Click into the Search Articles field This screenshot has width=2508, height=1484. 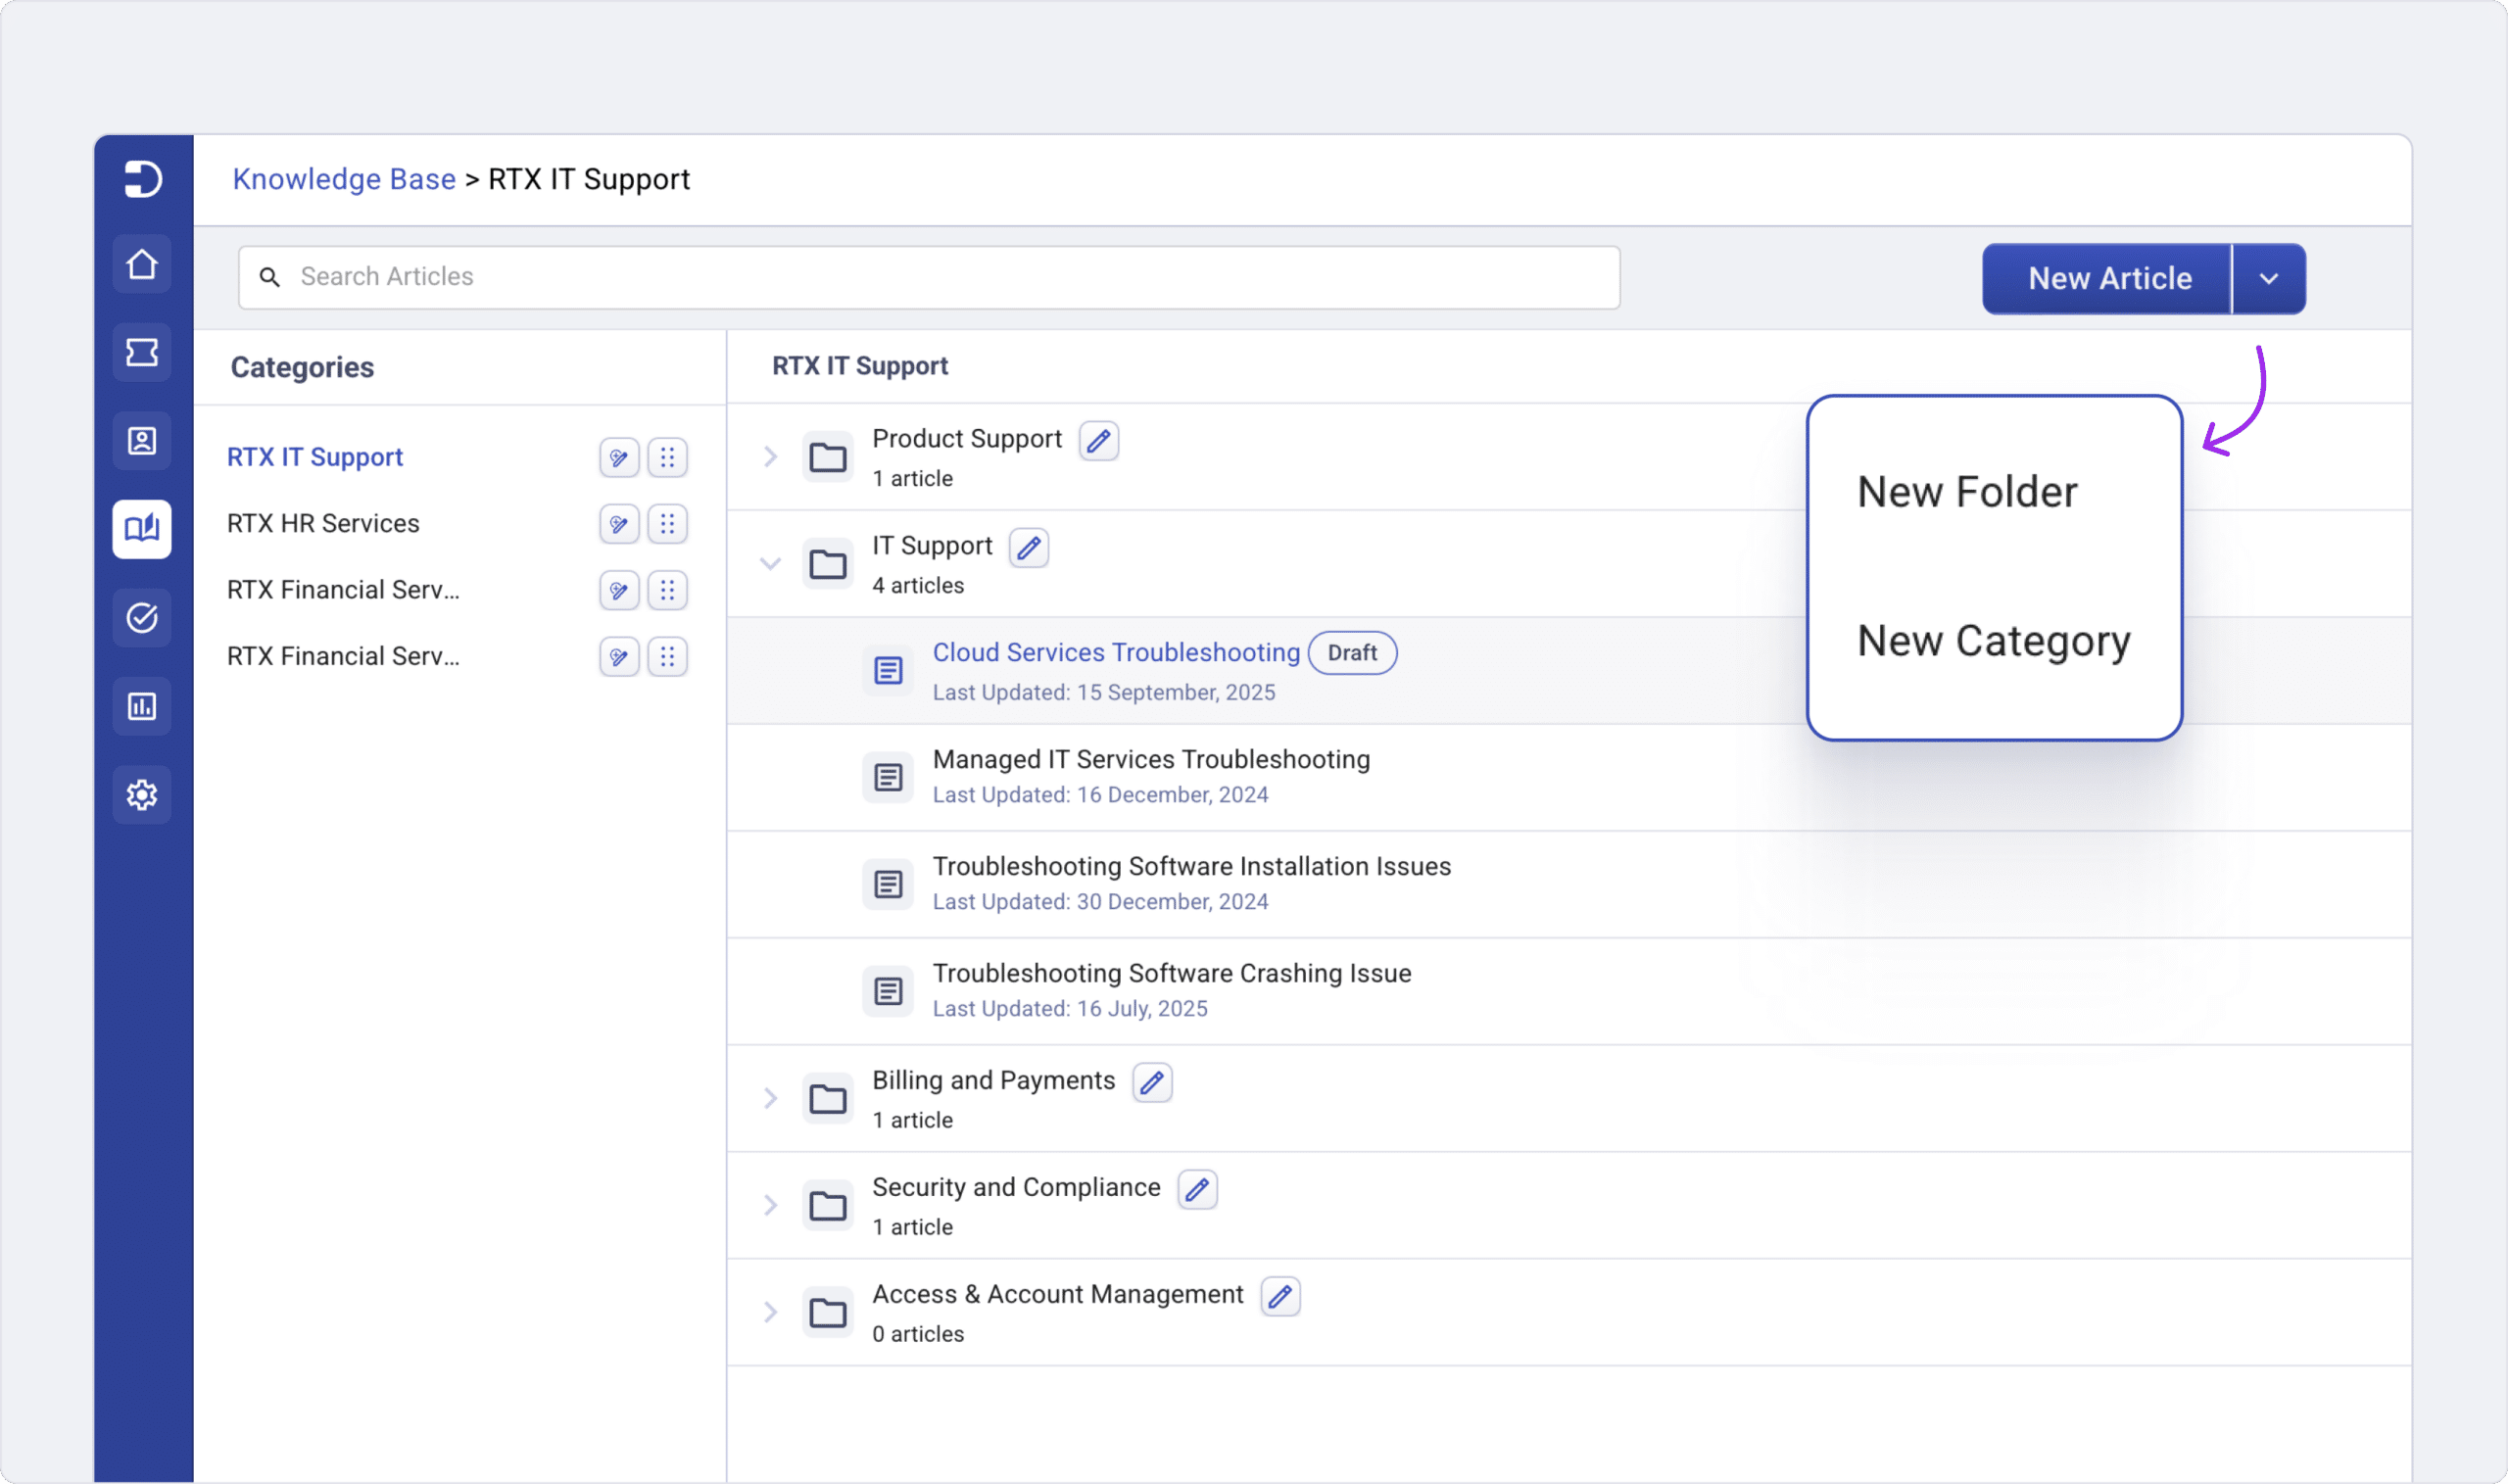[x=930, y=277]
